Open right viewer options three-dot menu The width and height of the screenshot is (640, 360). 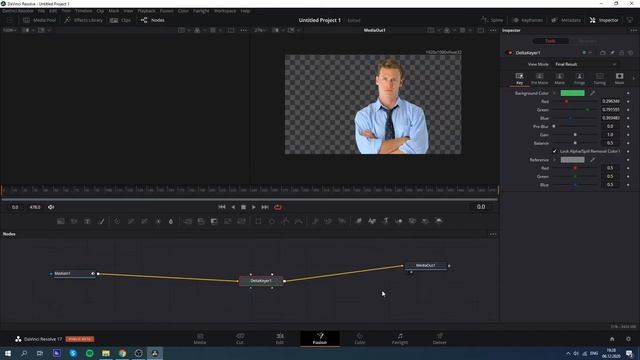point(493,30)
